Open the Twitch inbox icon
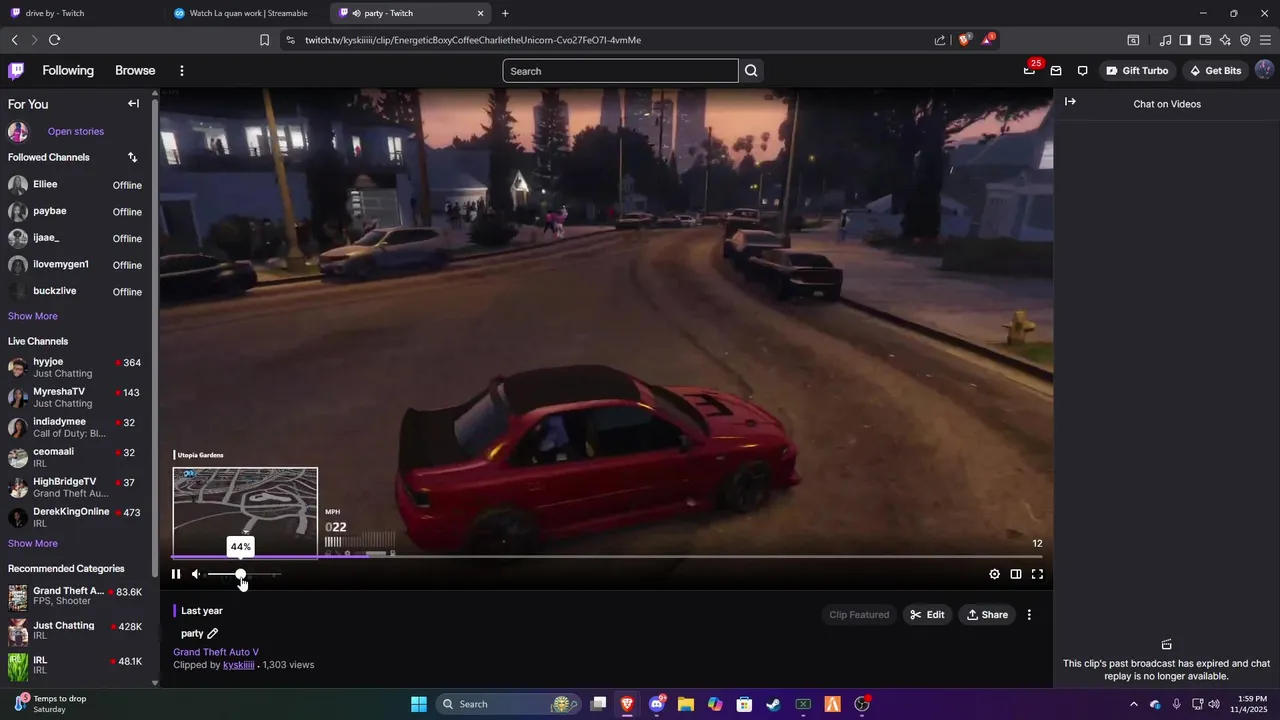 (1056, 71)
